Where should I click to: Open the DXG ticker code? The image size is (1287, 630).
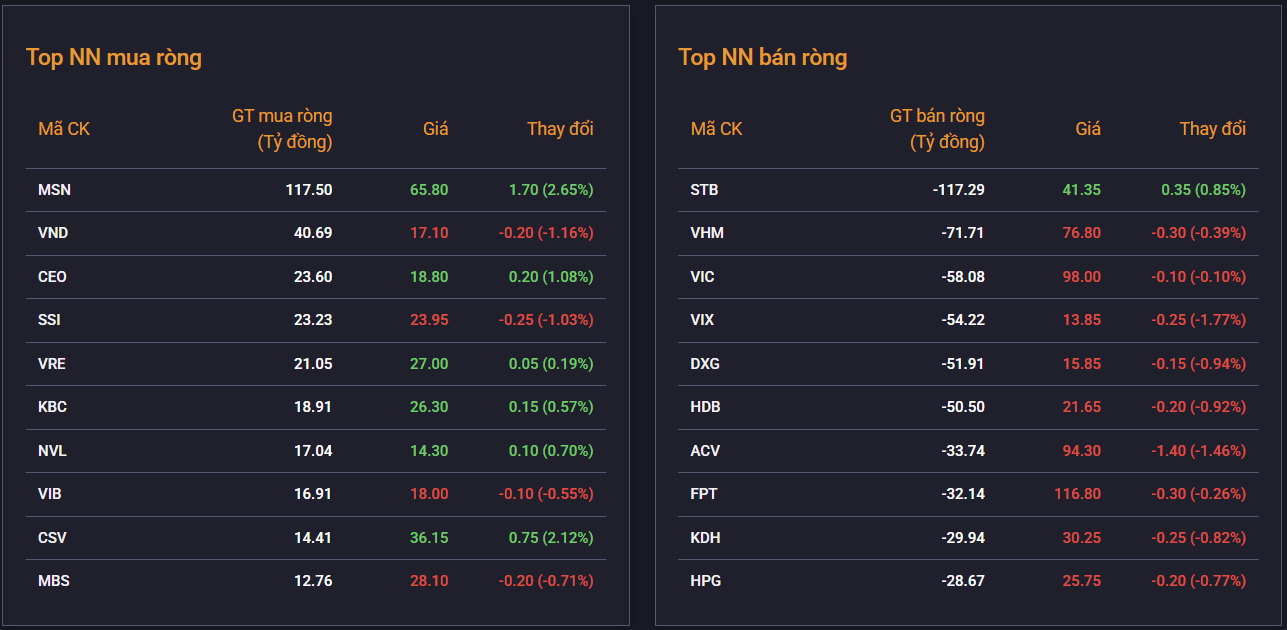click(705, 364)
